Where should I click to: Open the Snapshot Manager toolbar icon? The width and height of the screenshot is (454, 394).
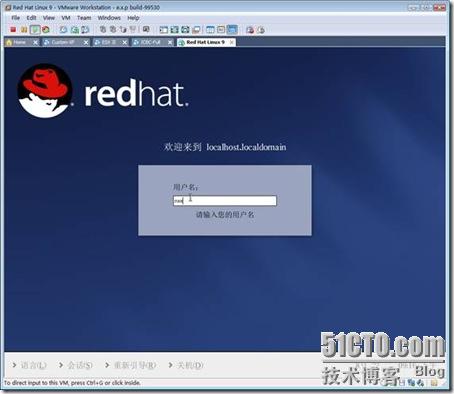[85, 30]
